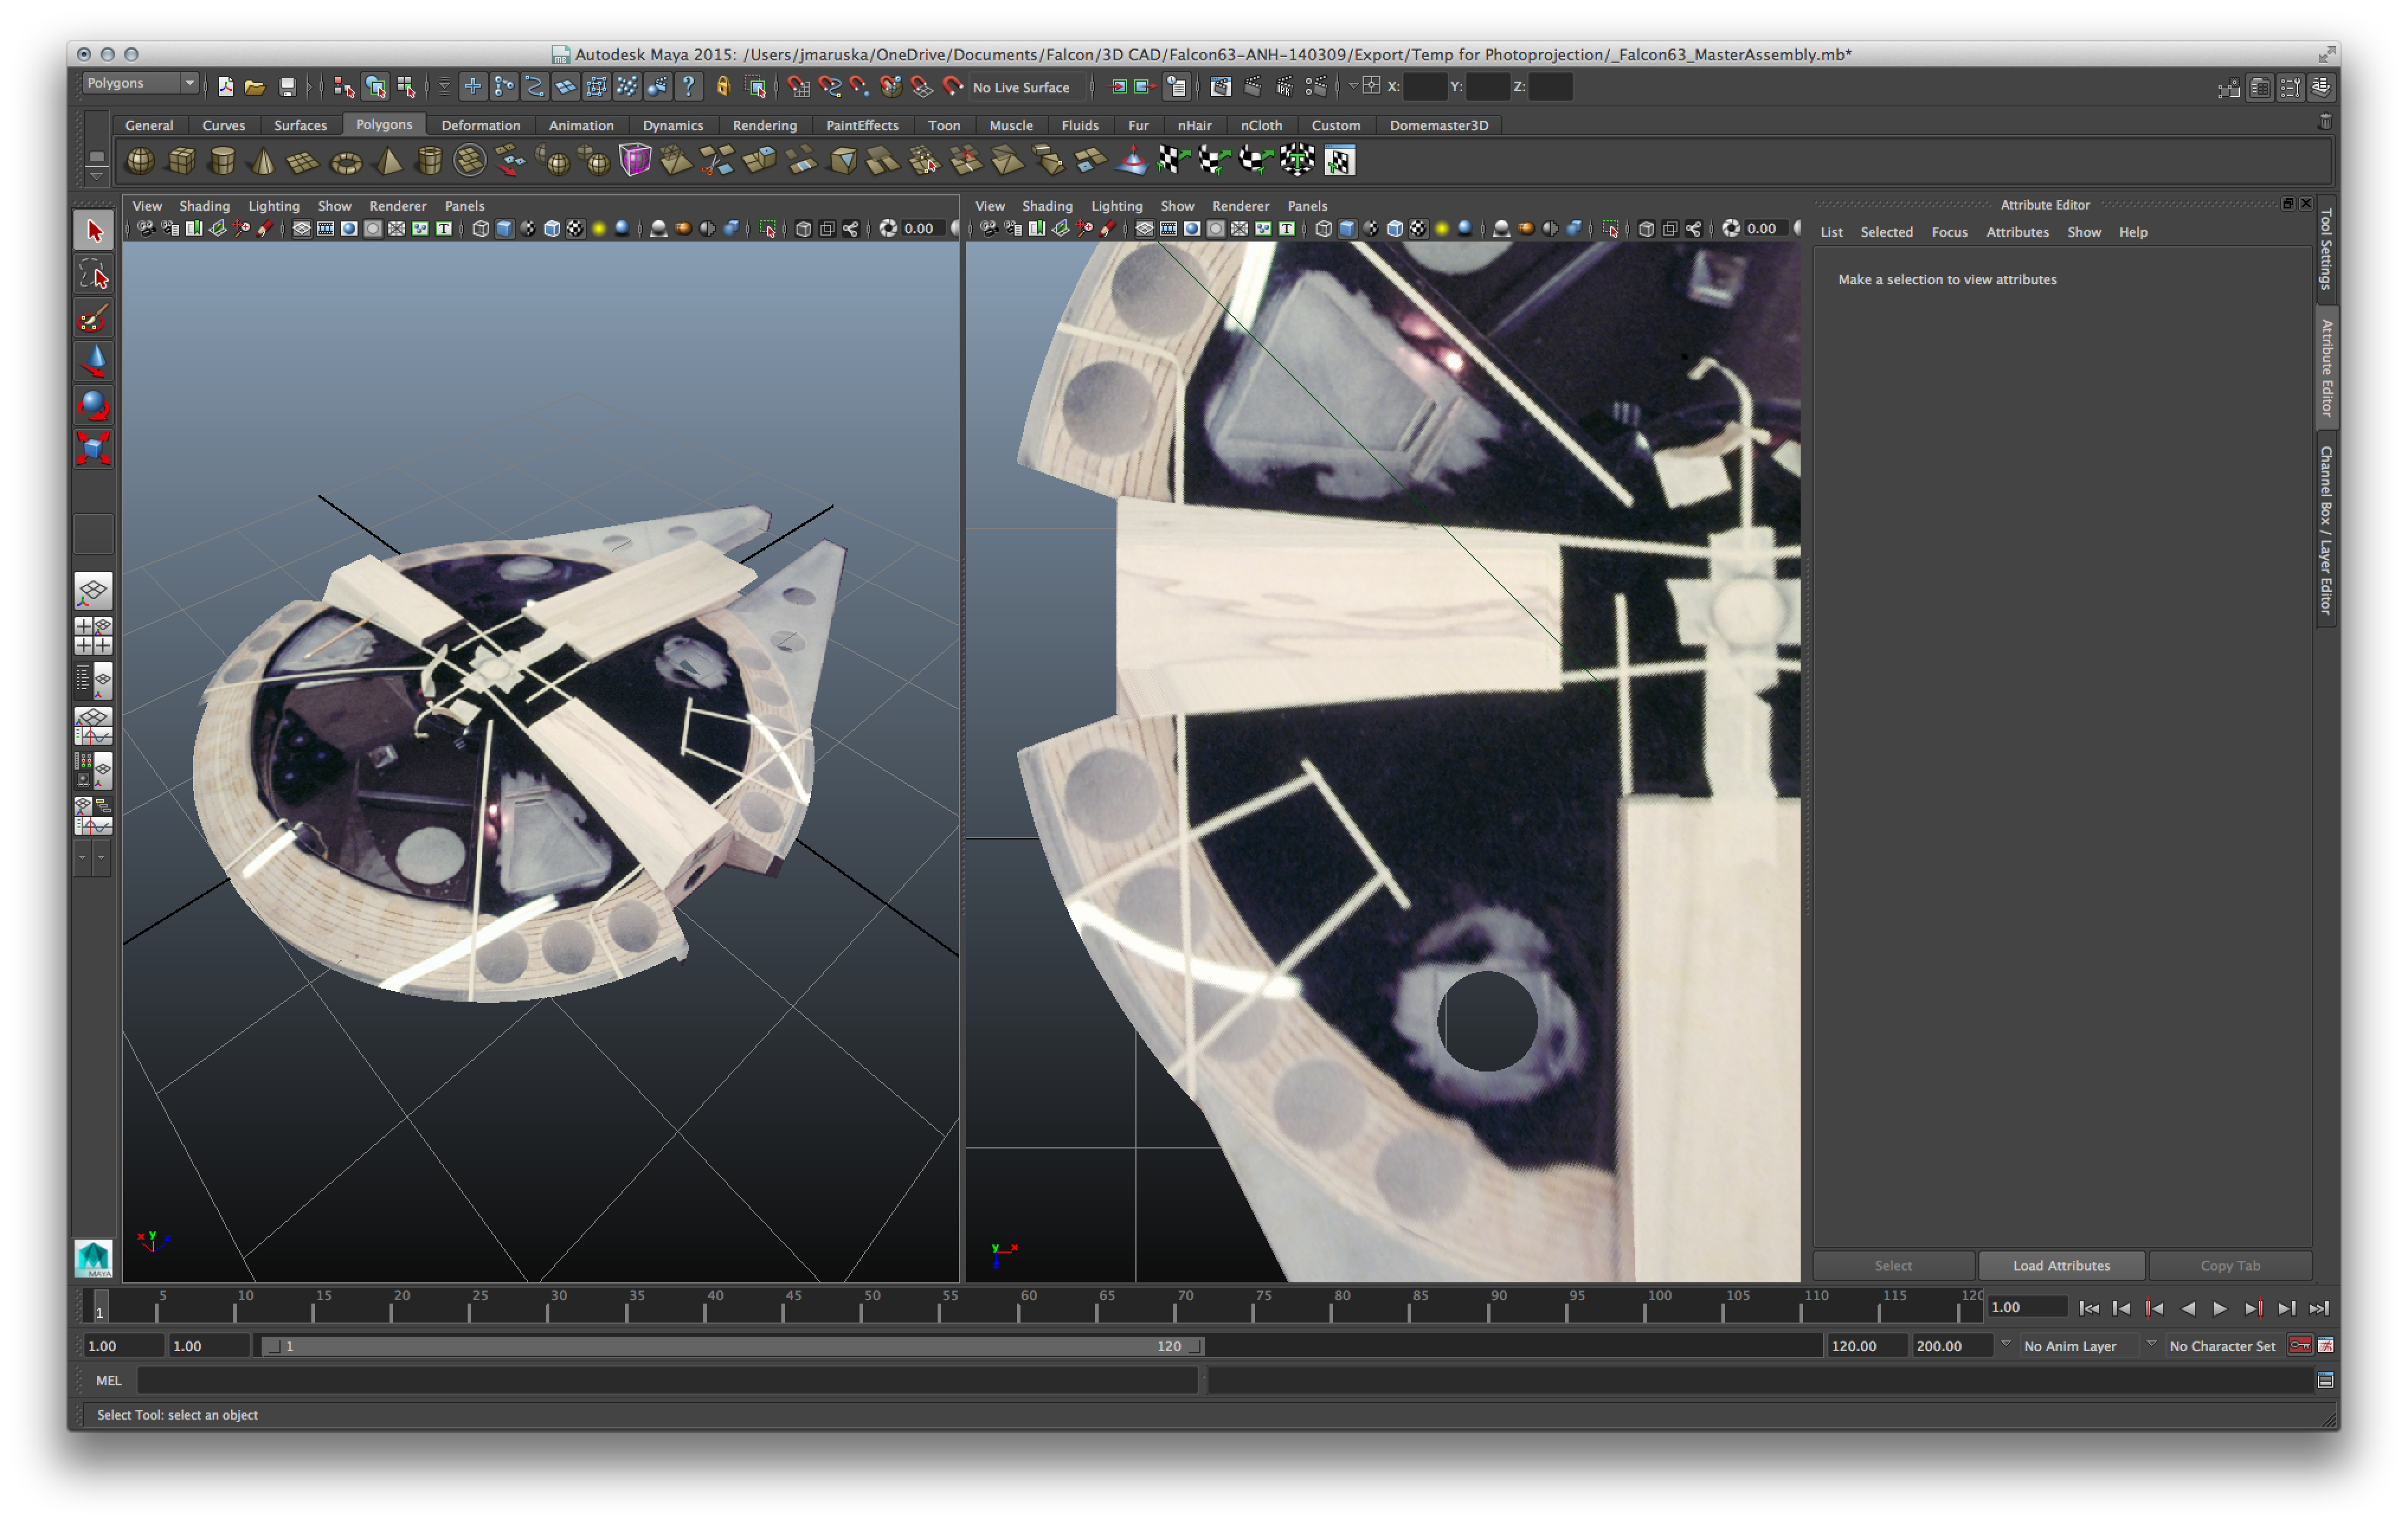Create a polygon cube from the shelf

tap(182, 160)
